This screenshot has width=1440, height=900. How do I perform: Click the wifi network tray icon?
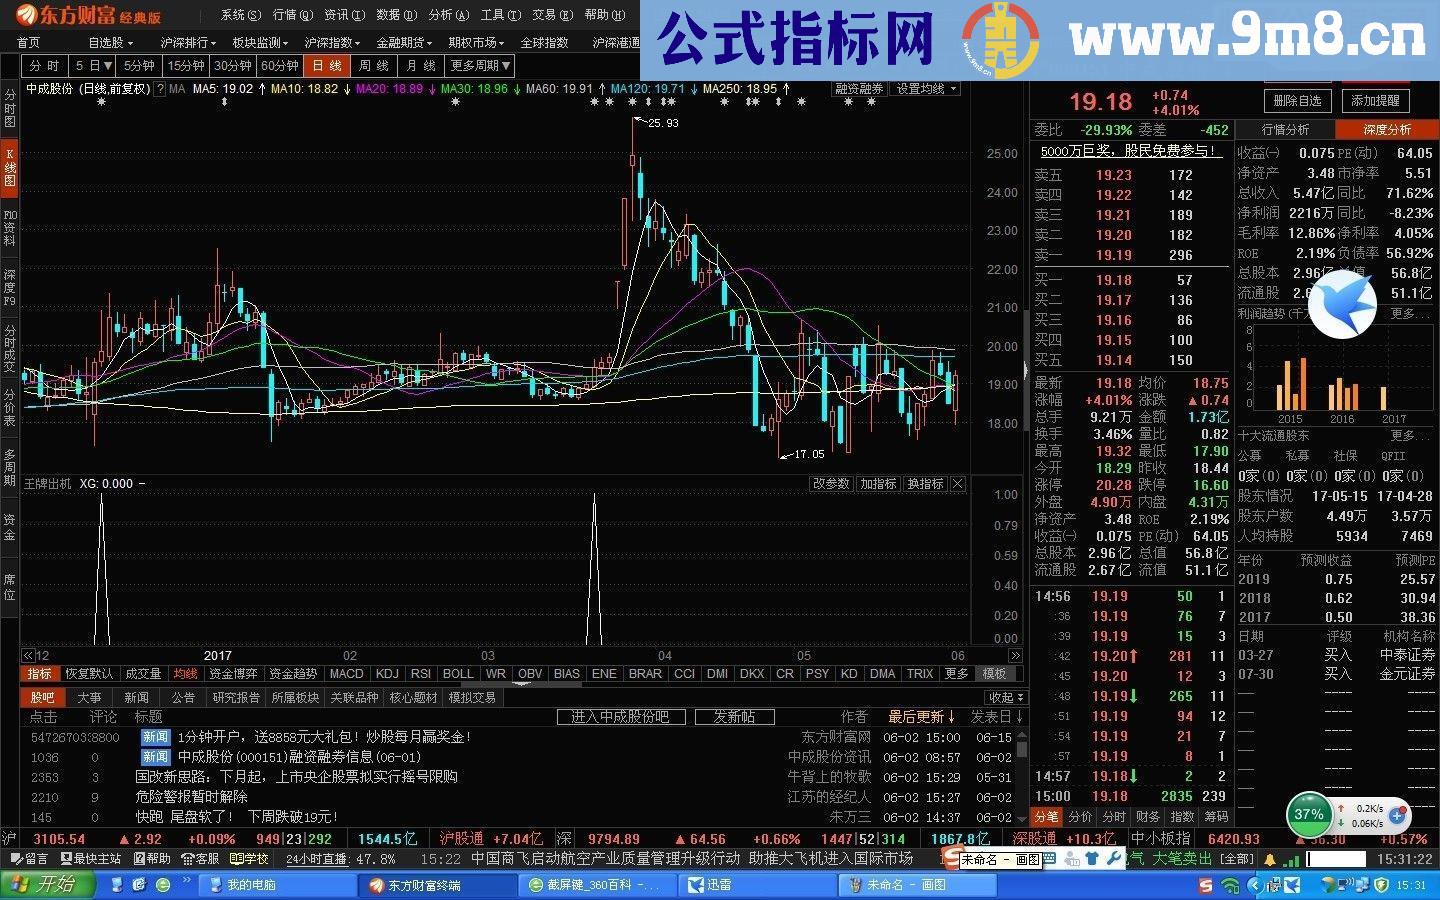coord(1230,886)
